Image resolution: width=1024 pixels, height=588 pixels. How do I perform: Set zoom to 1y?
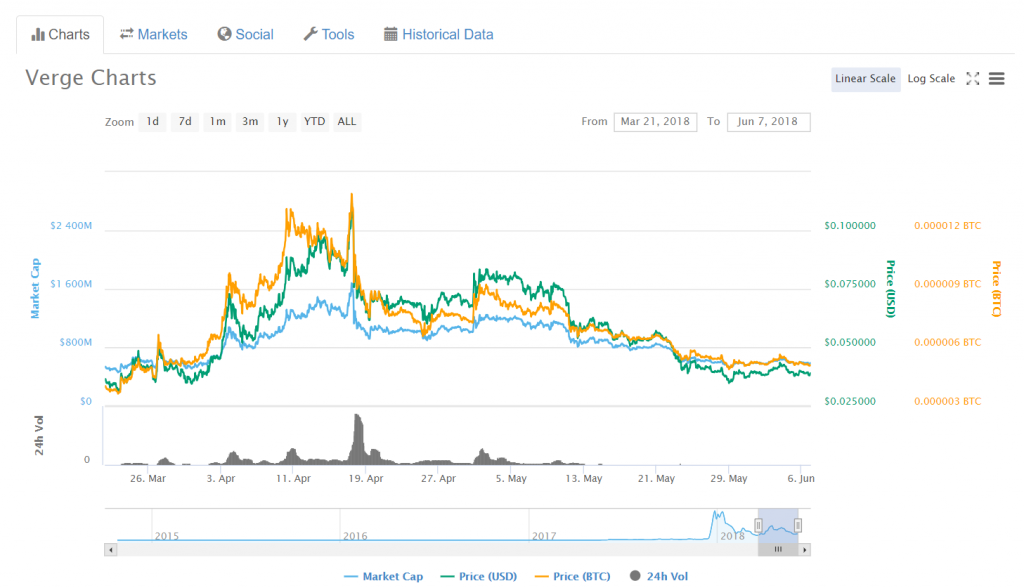(x=282, y=122)
